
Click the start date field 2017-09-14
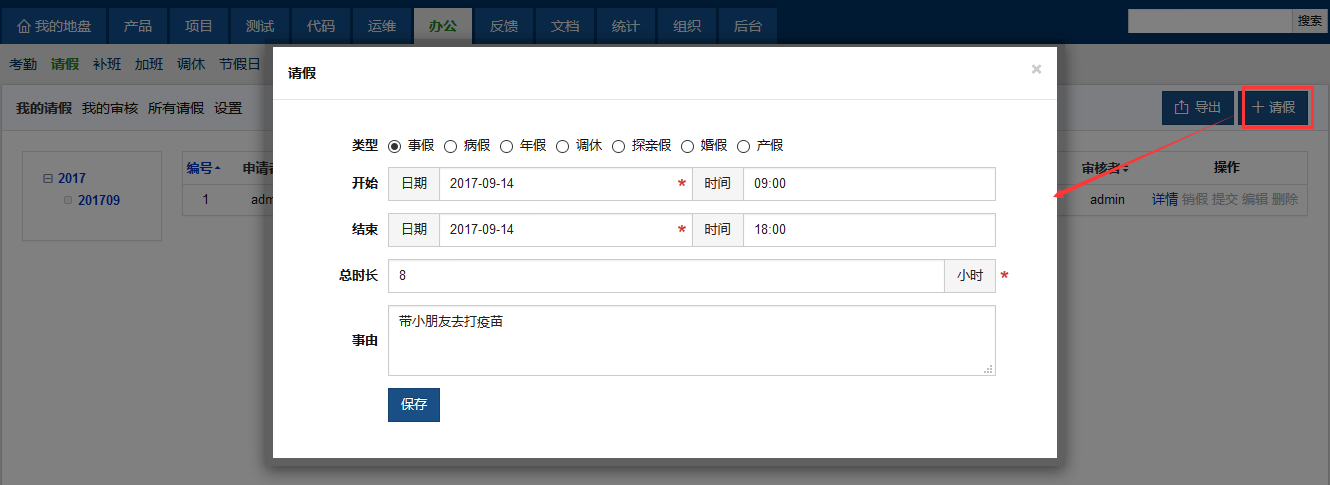(x=565, y=184)
